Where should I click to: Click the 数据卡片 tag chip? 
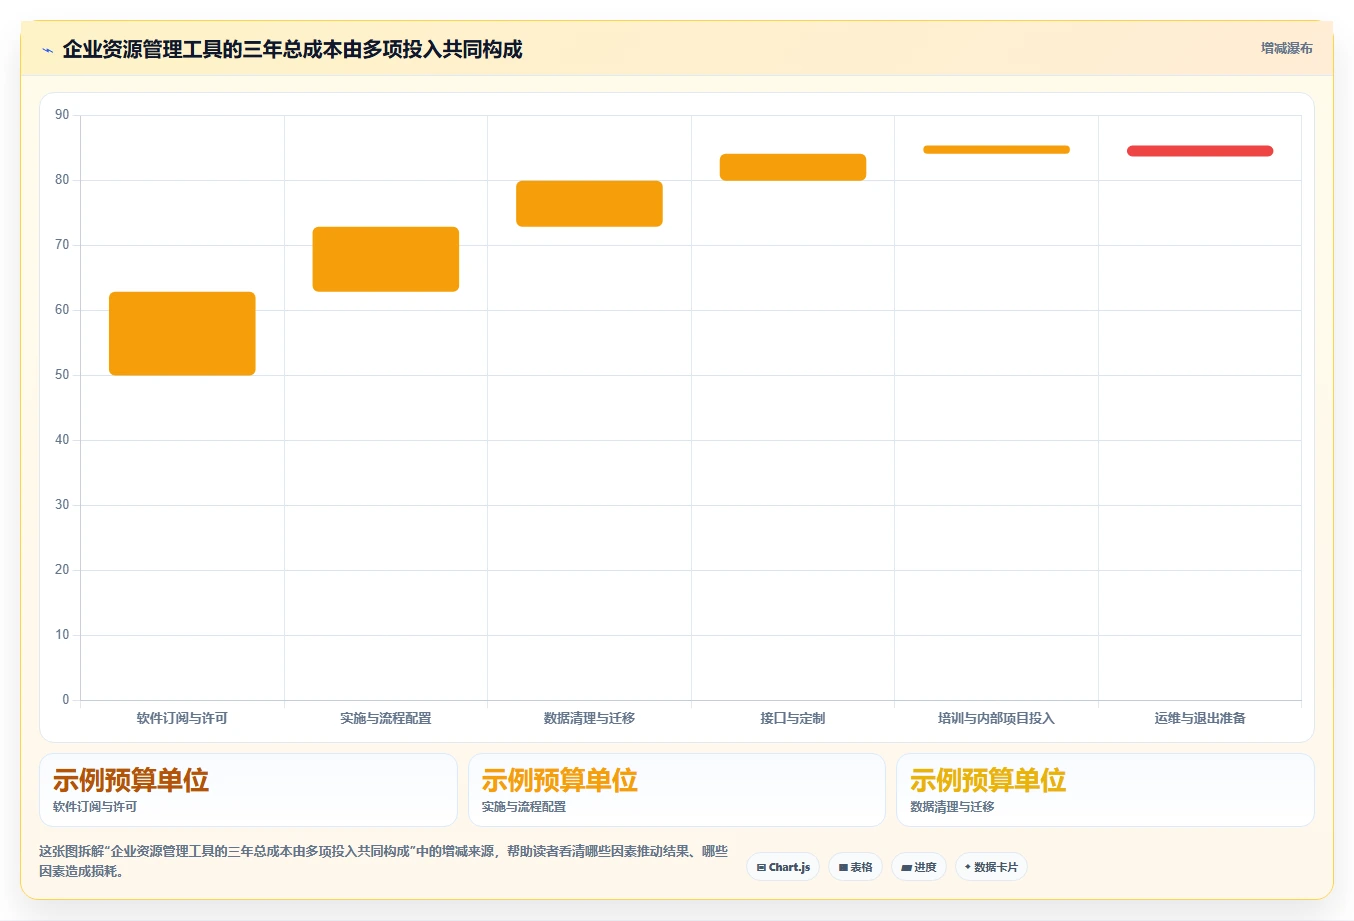(991, 867)
